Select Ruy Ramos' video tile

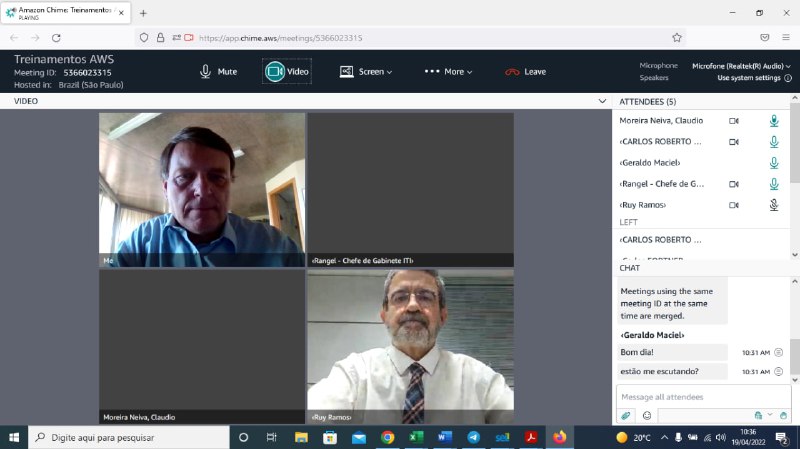(x=410, y=346)
